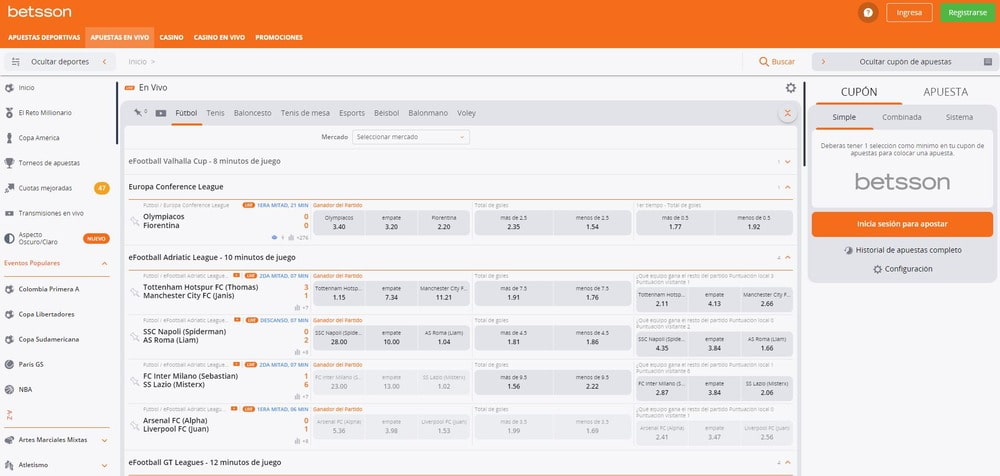This screenshot has width=1000, height=476.
Task: Collapse the floating sports bar with the round button
Action: coord(788,114)
